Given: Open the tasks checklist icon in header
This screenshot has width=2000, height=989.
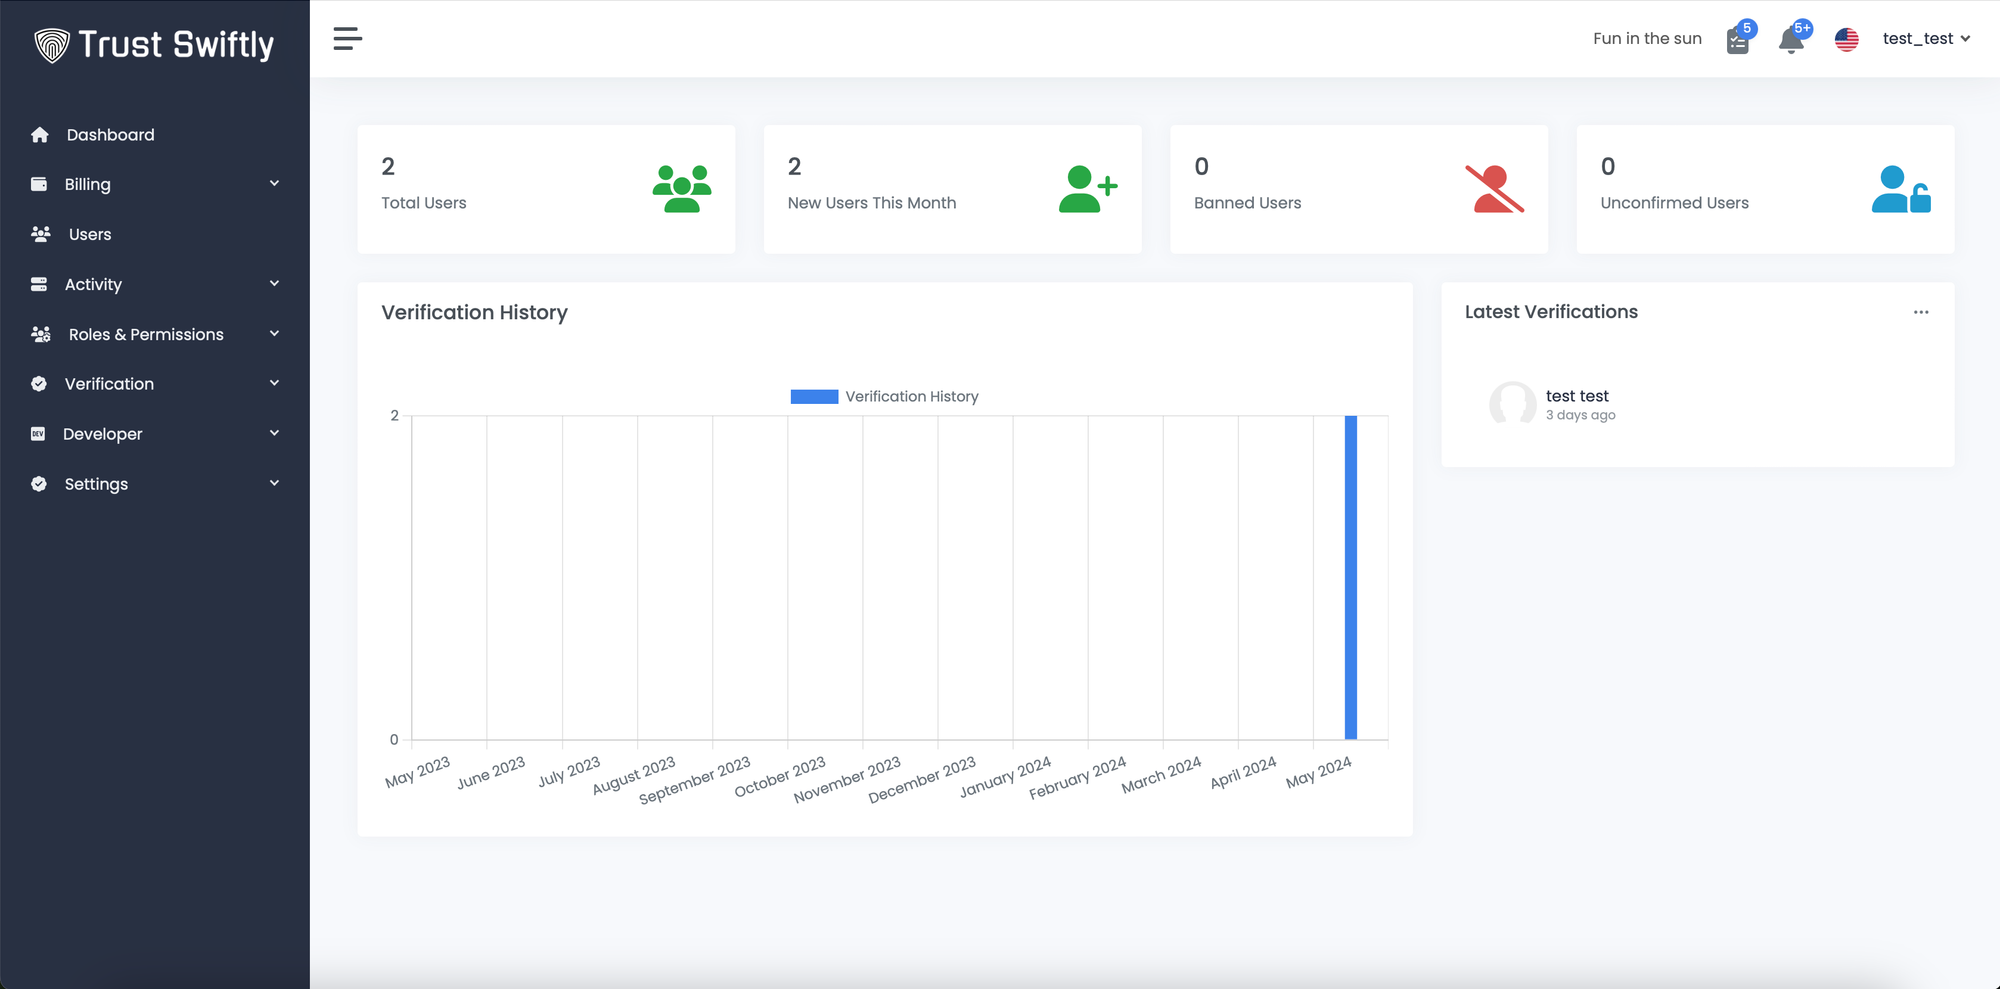Looking at the screenshot, I should 1738,41.
